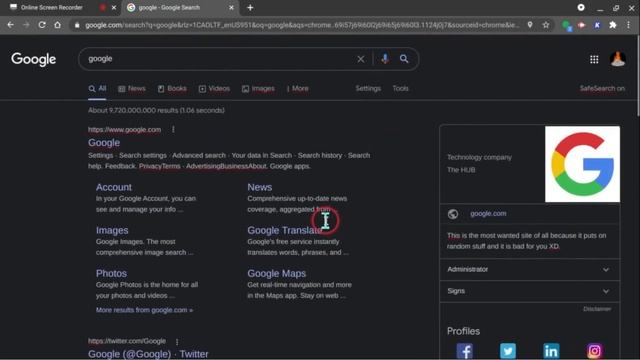The width and height of the screenshot is (640, 360).
Task: Open the More search filters dropdown
Action: click(x=298, y=89)
